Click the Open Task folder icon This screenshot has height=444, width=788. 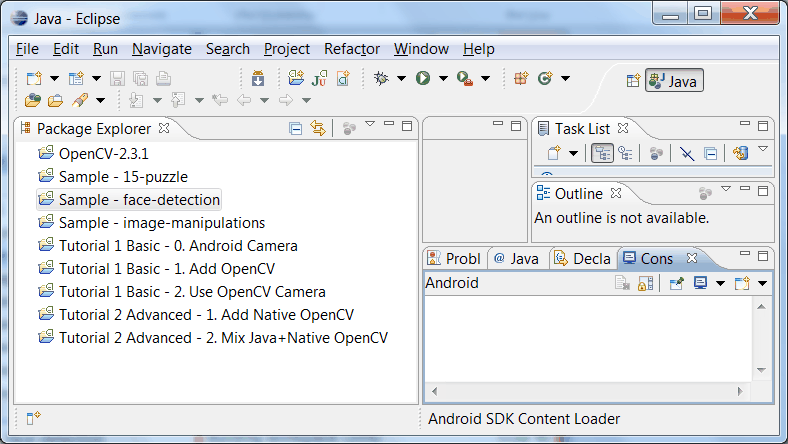coord(55,101)
